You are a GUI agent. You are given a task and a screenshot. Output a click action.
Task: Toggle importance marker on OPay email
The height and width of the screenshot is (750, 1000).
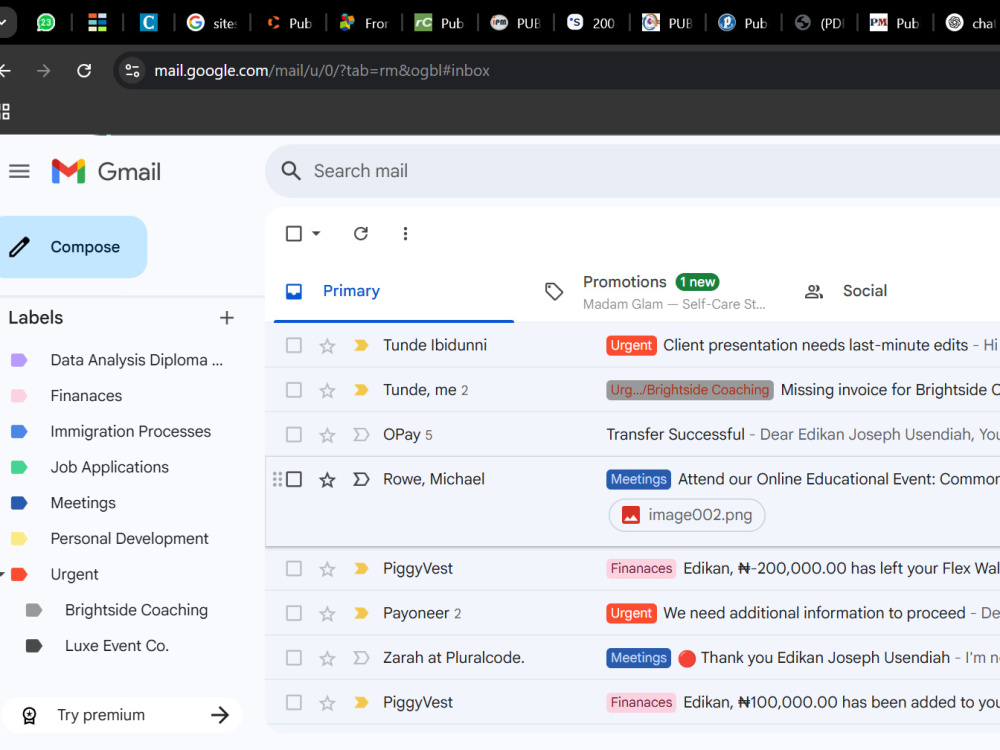pos(361,434)
